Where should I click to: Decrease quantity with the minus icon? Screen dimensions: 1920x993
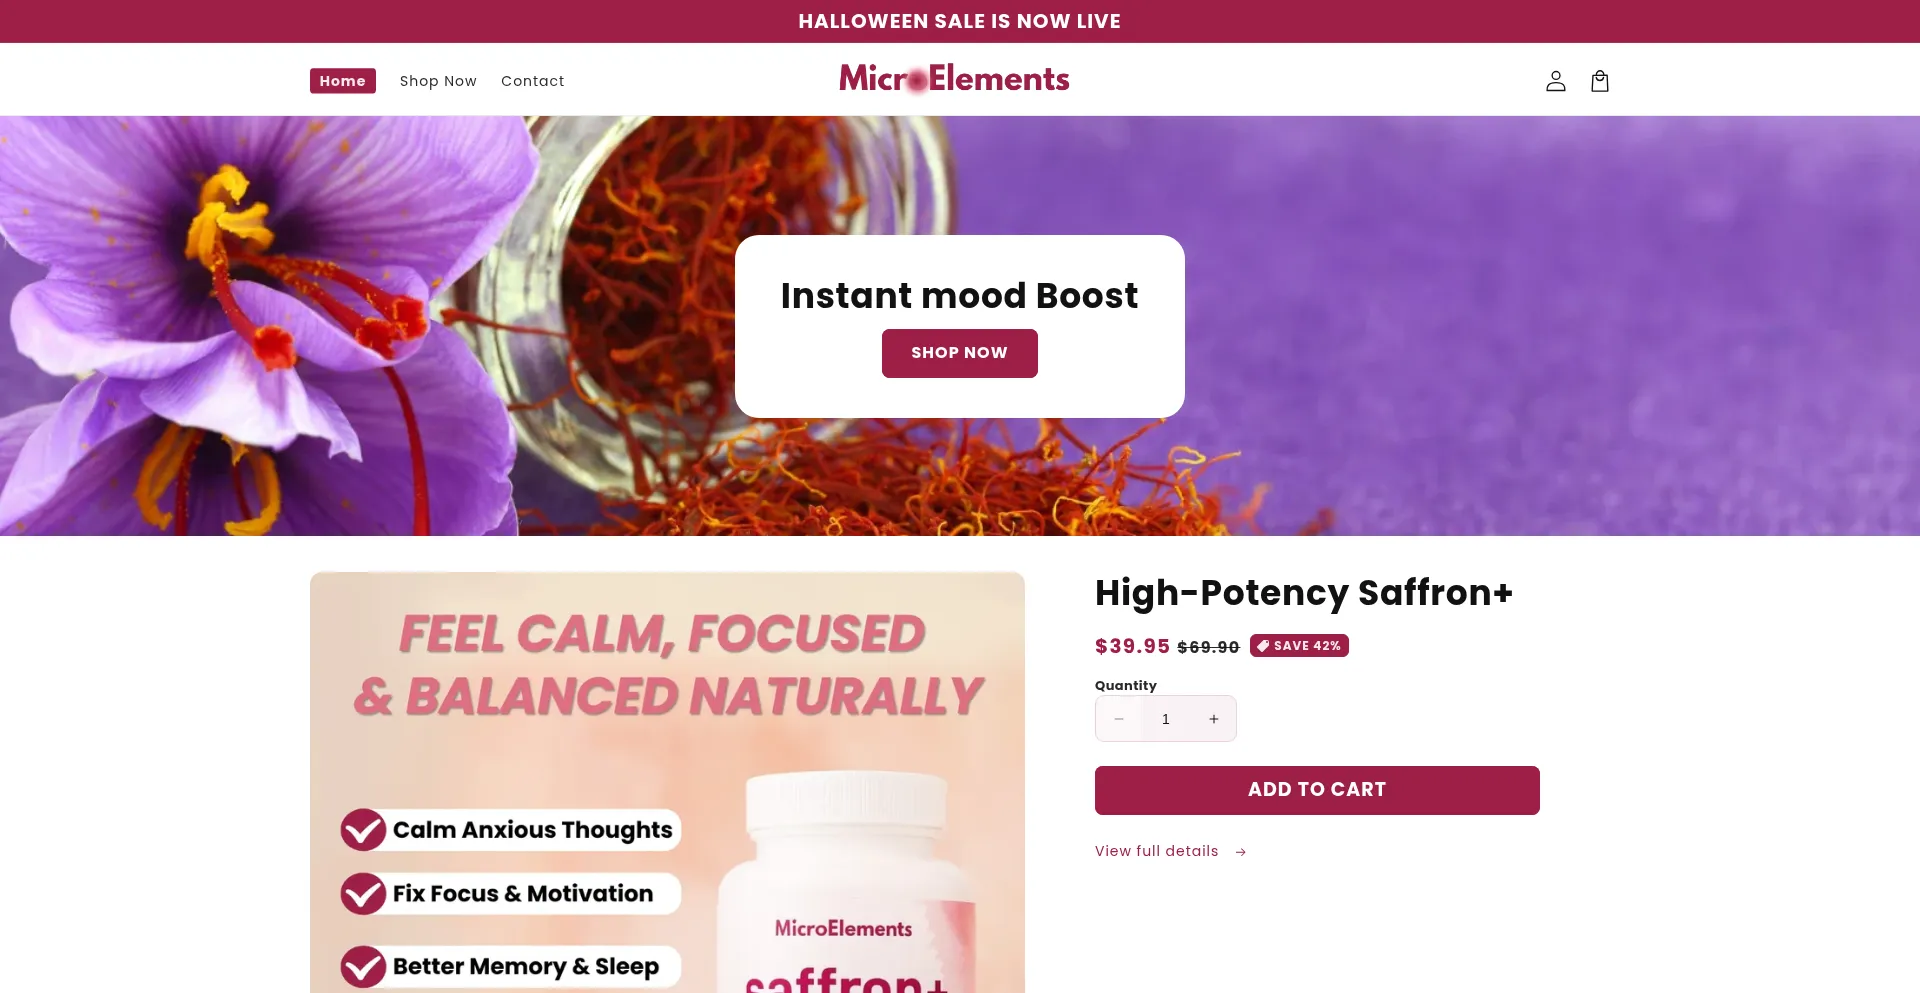click(1119, 719)
